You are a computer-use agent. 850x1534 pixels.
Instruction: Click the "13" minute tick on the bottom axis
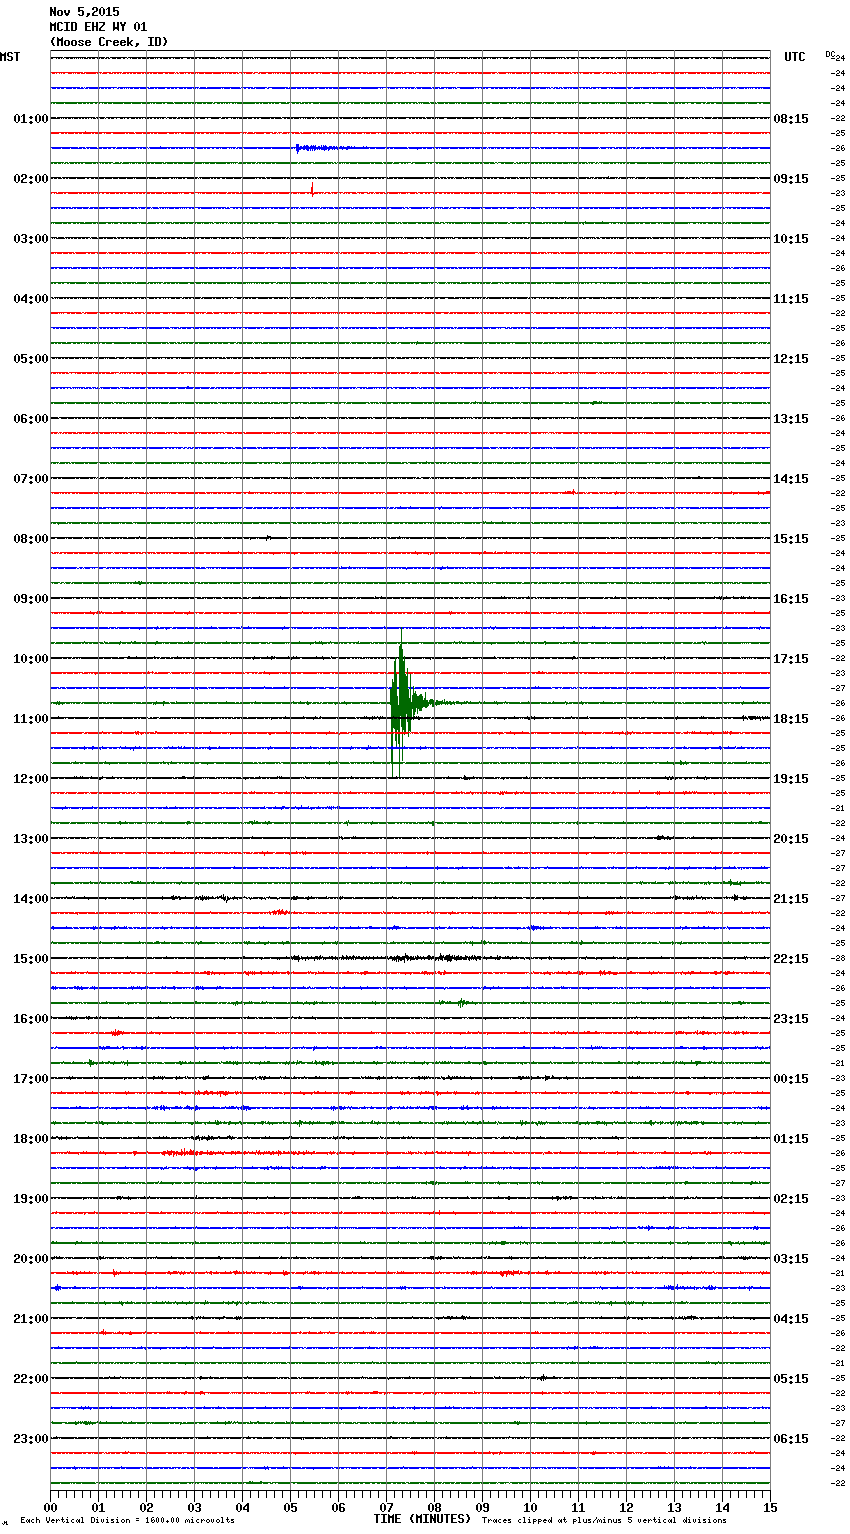674,1507
